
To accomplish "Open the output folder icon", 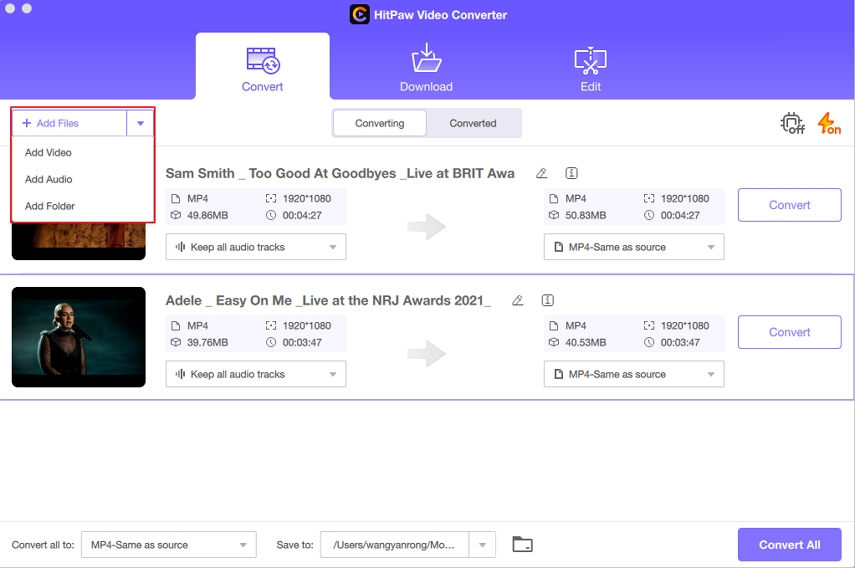I will [x=522, y=544].
